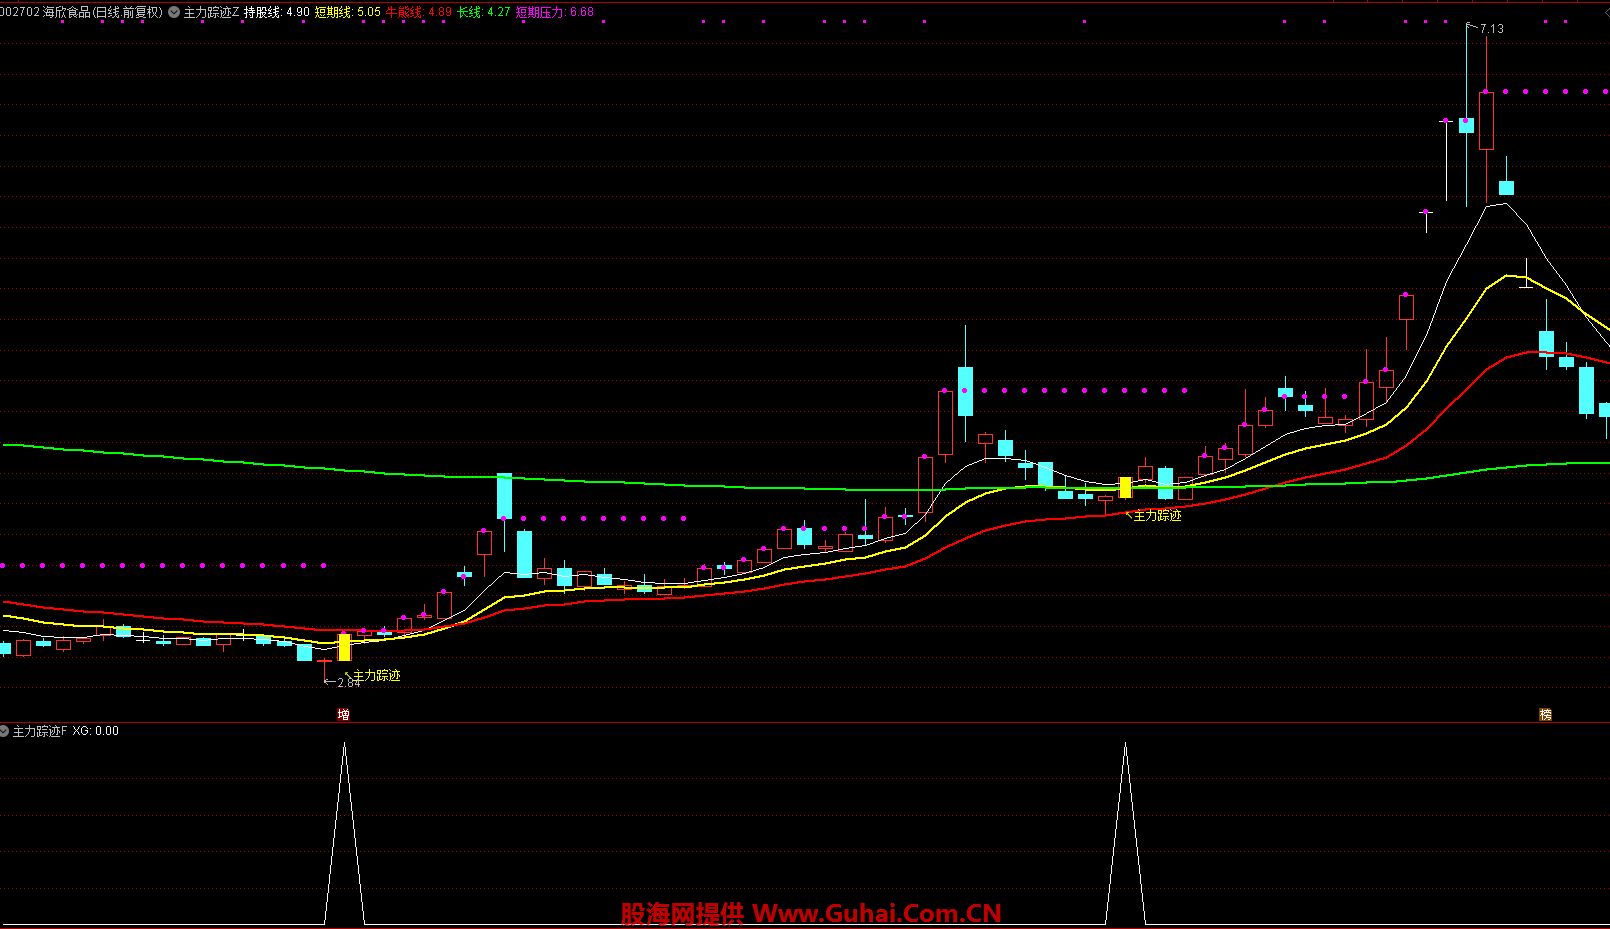Image resolution: width=1610 pixels, height=929 pixels.
Task: Click the 2.84 low price label
Action: tap(348, 683)
